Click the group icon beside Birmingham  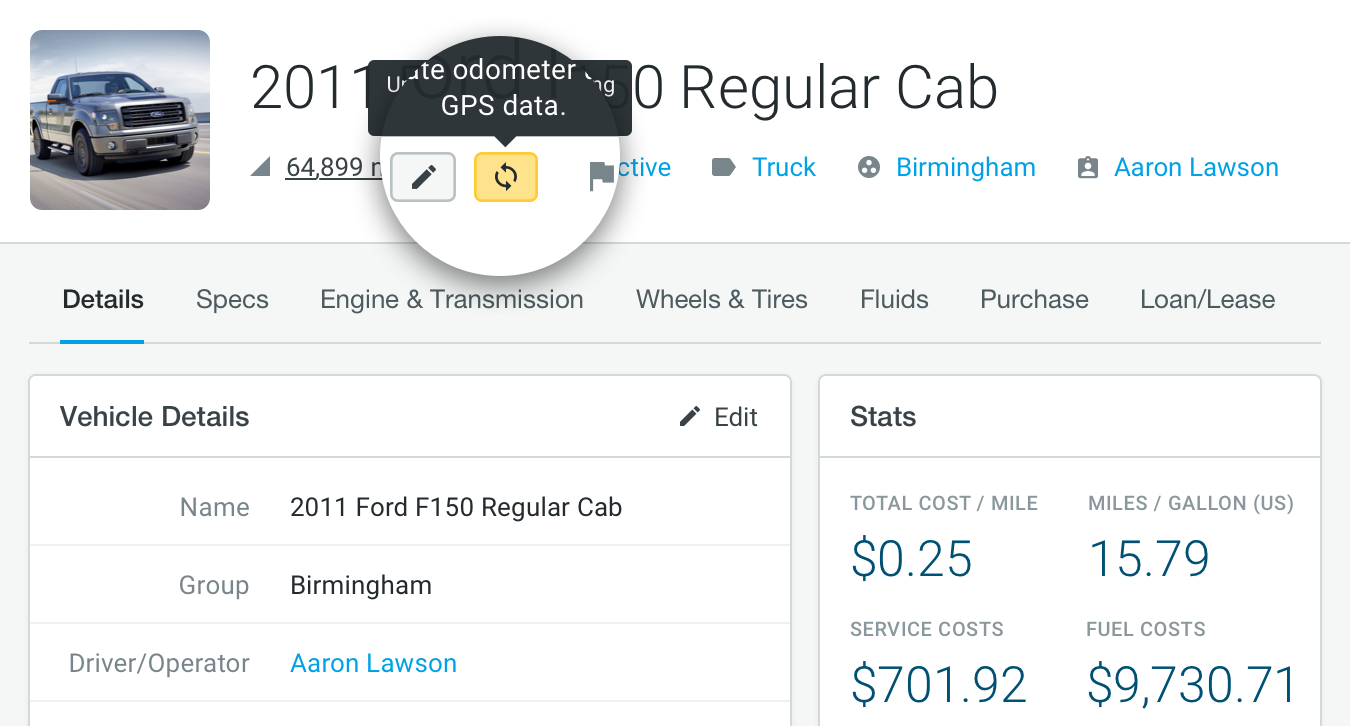coord(869,168)
